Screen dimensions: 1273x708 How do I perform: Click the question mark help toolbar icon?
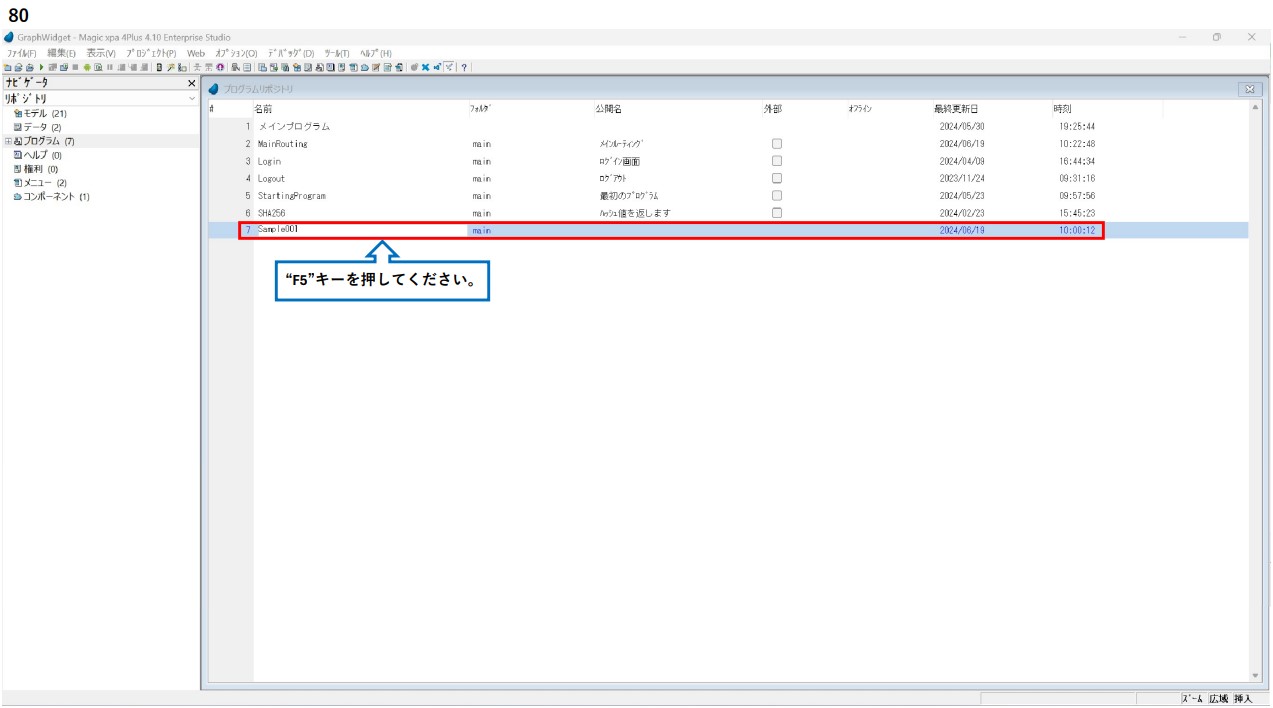(464, 67)
